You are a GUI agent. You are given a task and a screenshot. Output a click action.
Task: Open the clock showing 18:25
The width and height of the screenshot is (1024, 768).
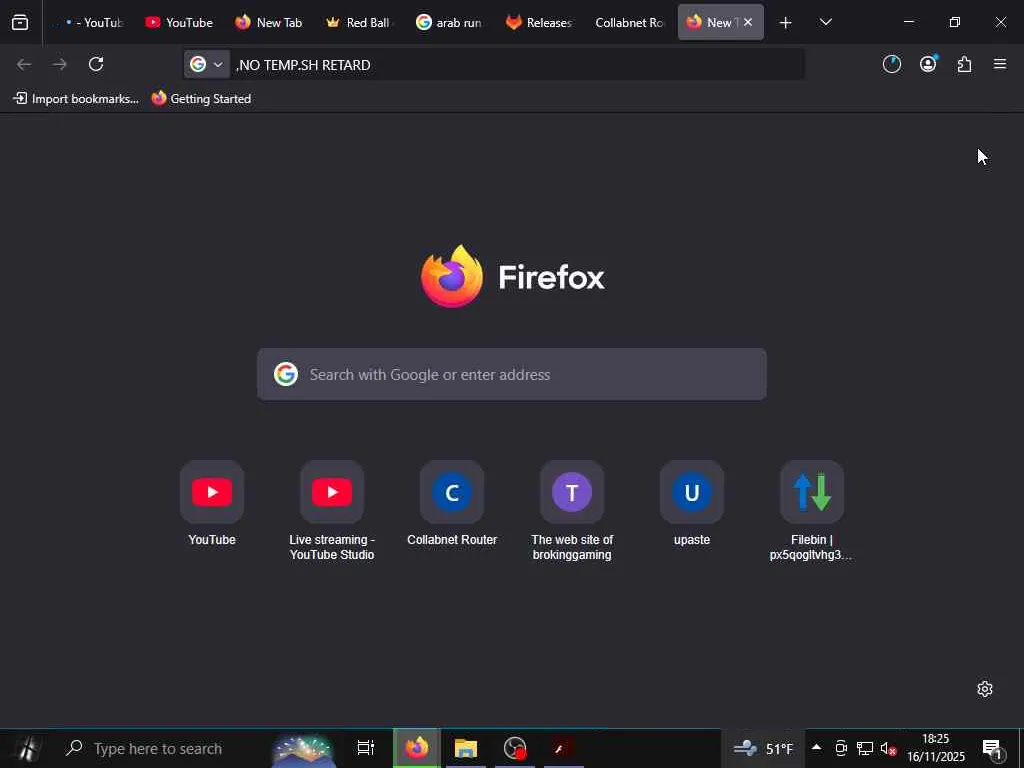click(935, 748)
